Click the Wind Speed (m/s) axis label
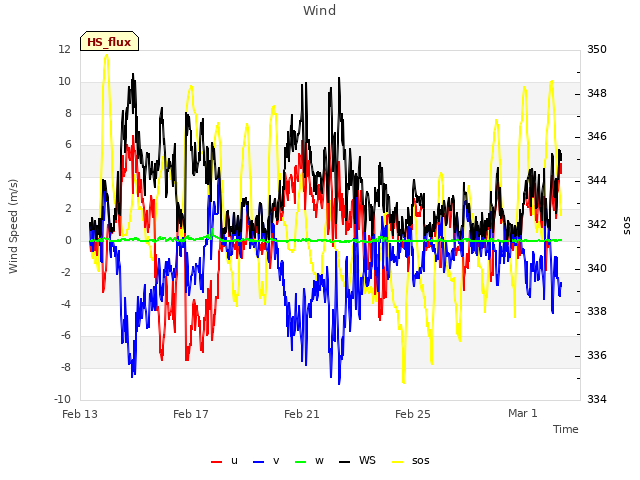Image resolution: width=640 pixels, height=480 pixels. (13, 226)
